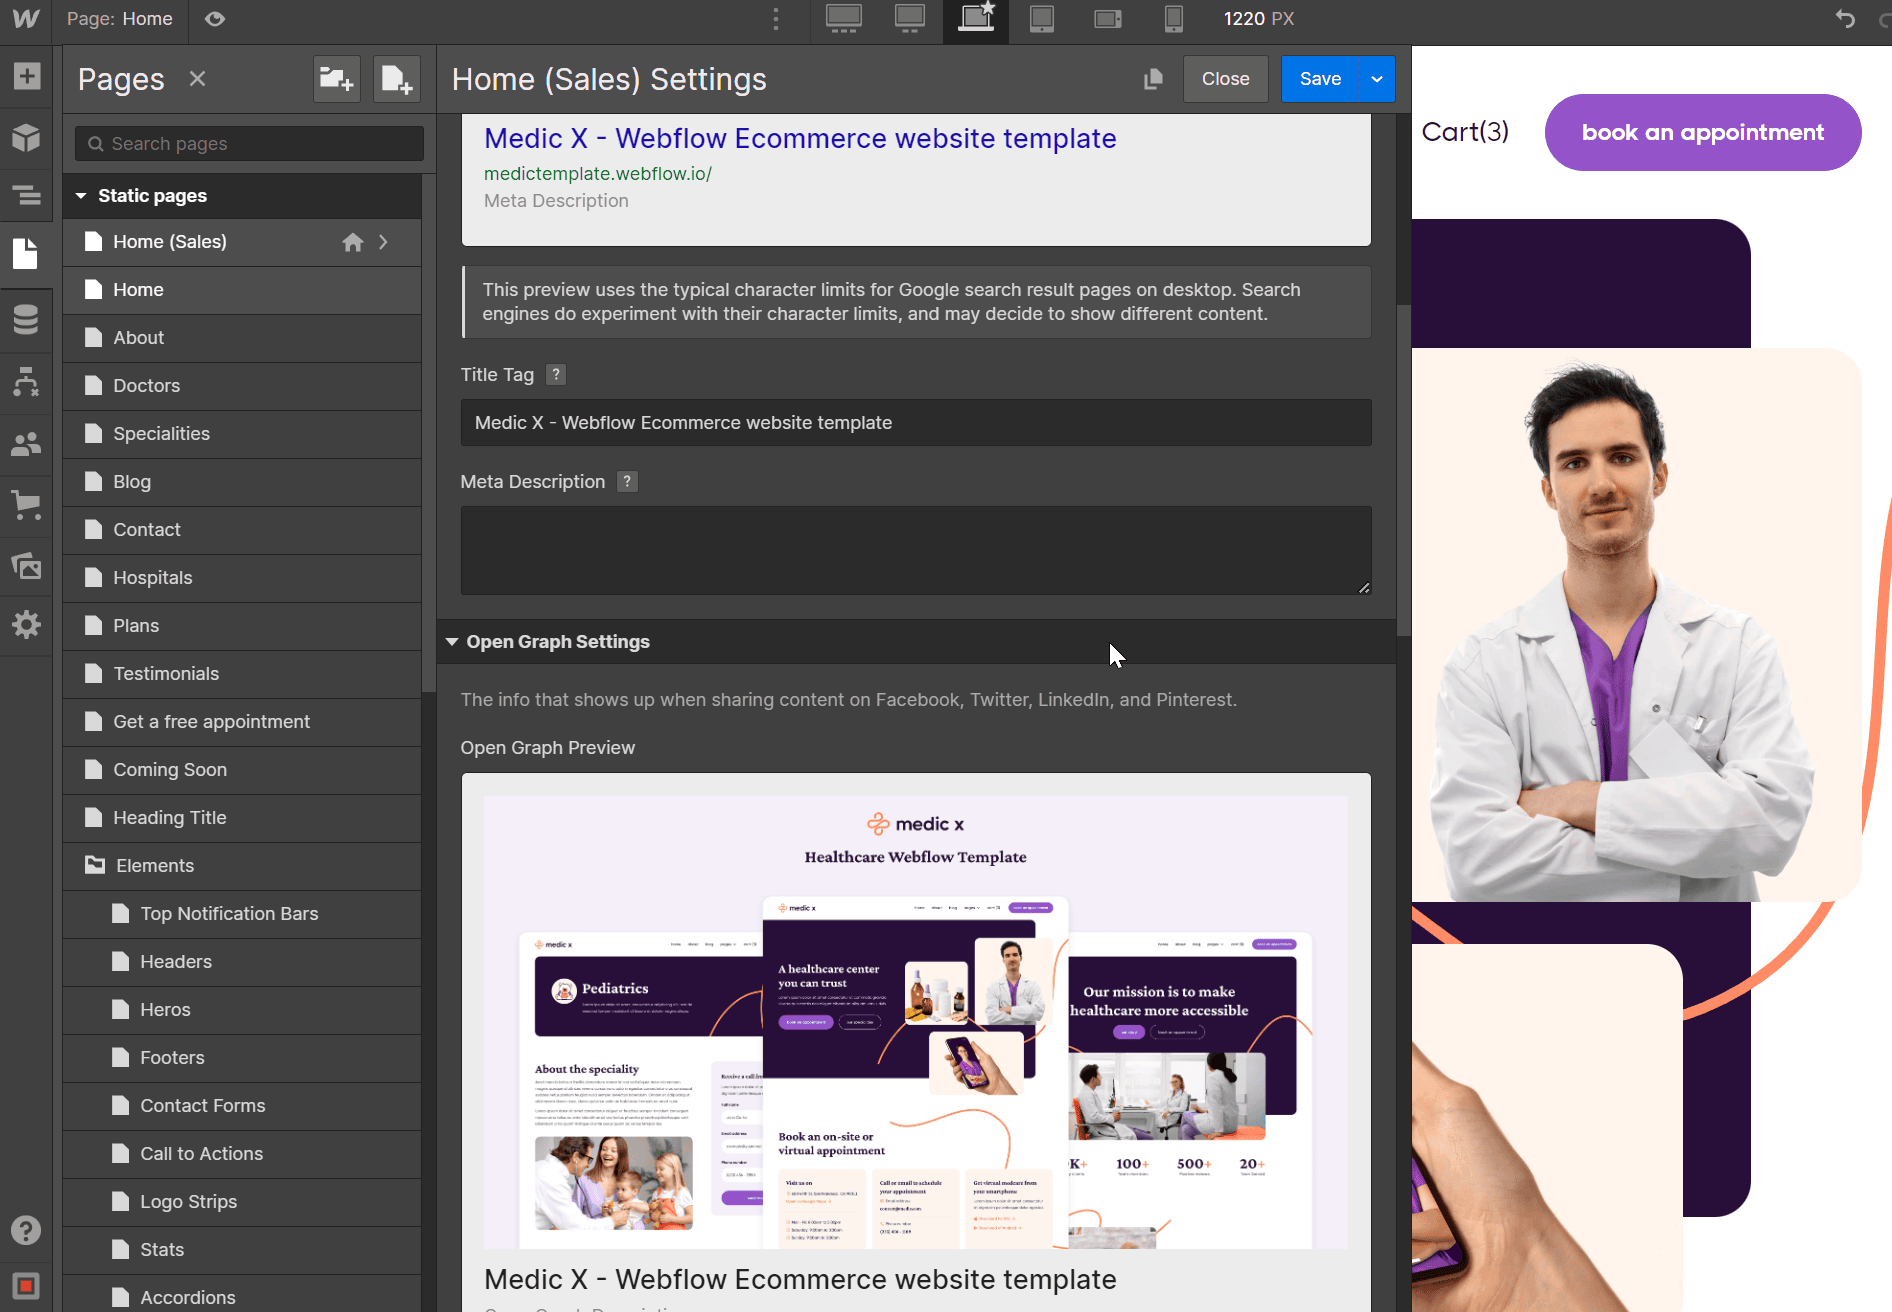
Task: Select the Plans page
Action: pos(242,626)
